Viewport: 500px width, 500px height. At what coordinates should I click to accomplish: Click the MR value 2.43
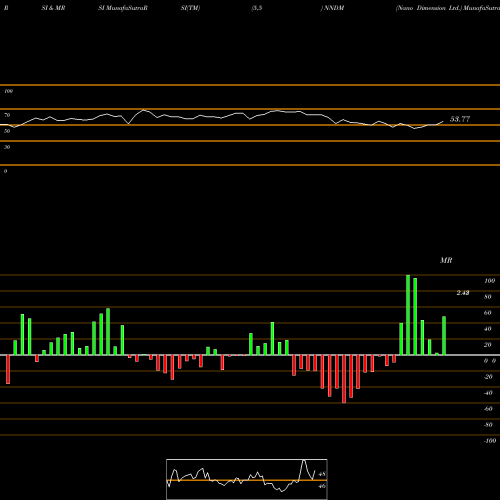click(463, 293)
